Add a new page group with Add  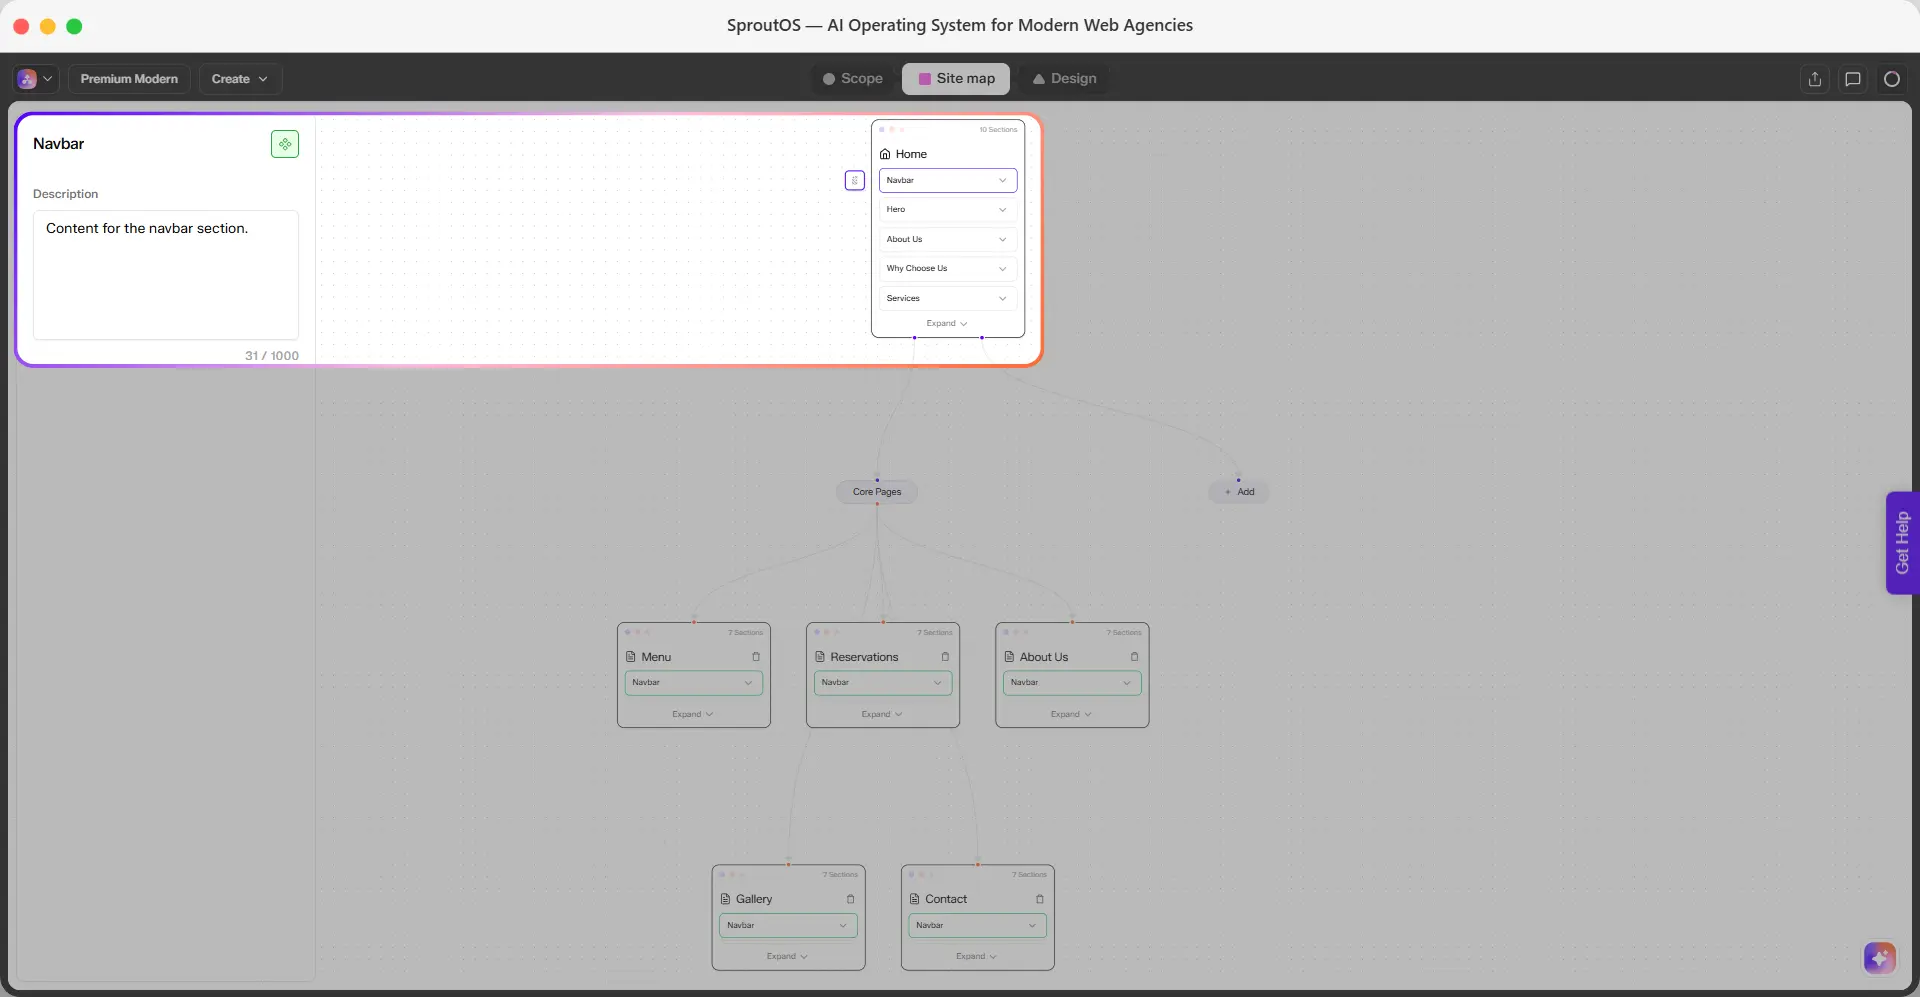pos(1239,492)
